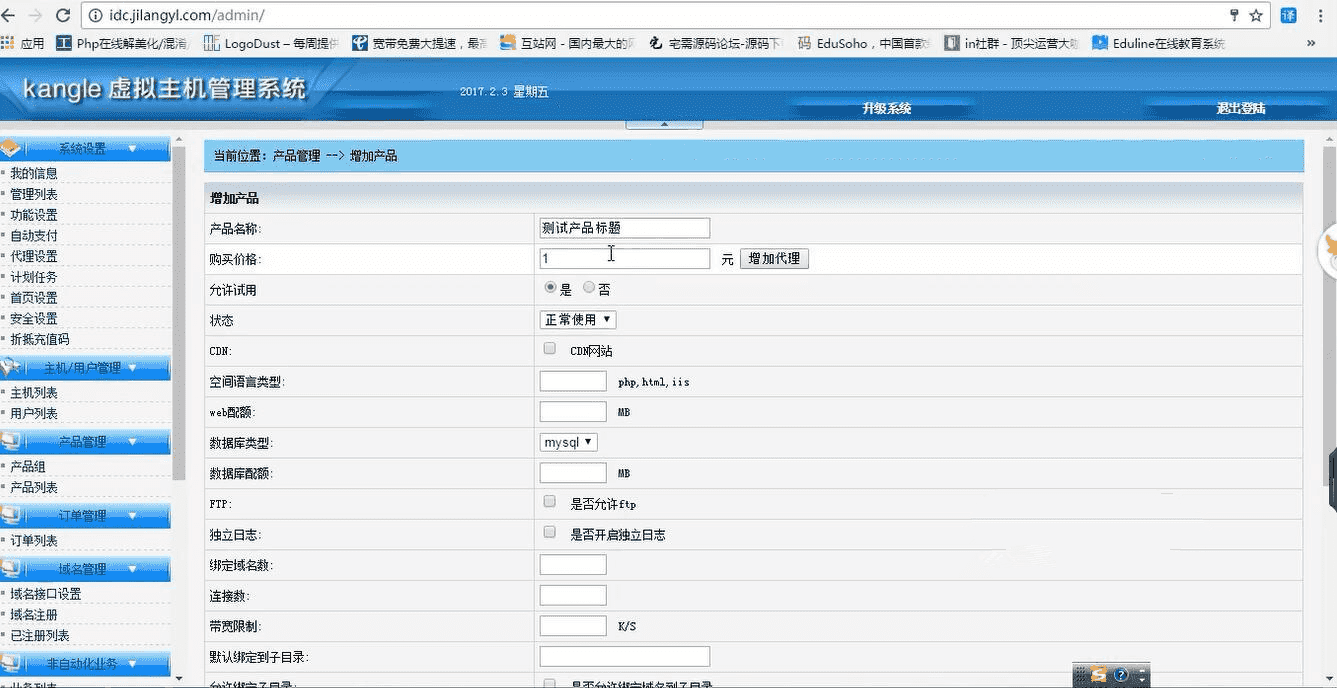Show hidden bookmarks via the overflow chevron
The height and width of the screenshot is (688, 1337).
coord(1311,43)
